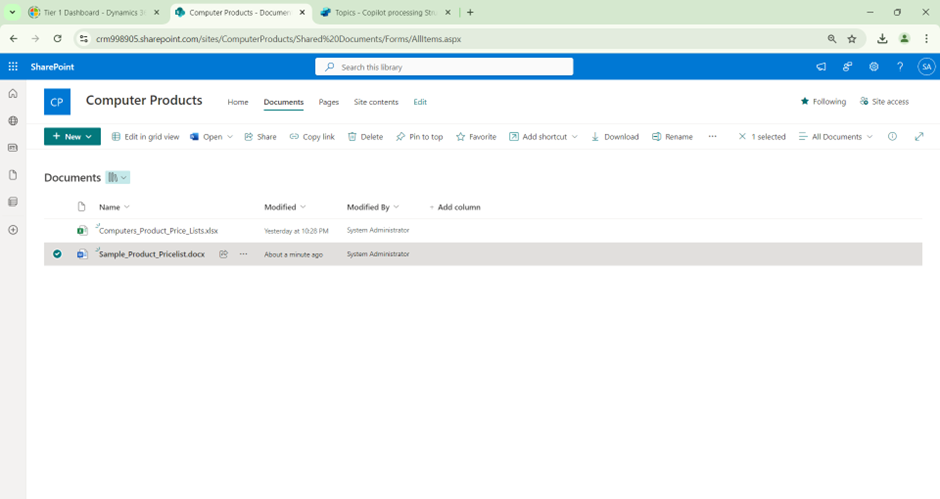Deselect the Sample_Product_Pricelist.docx row checkmark

point(57,254)
